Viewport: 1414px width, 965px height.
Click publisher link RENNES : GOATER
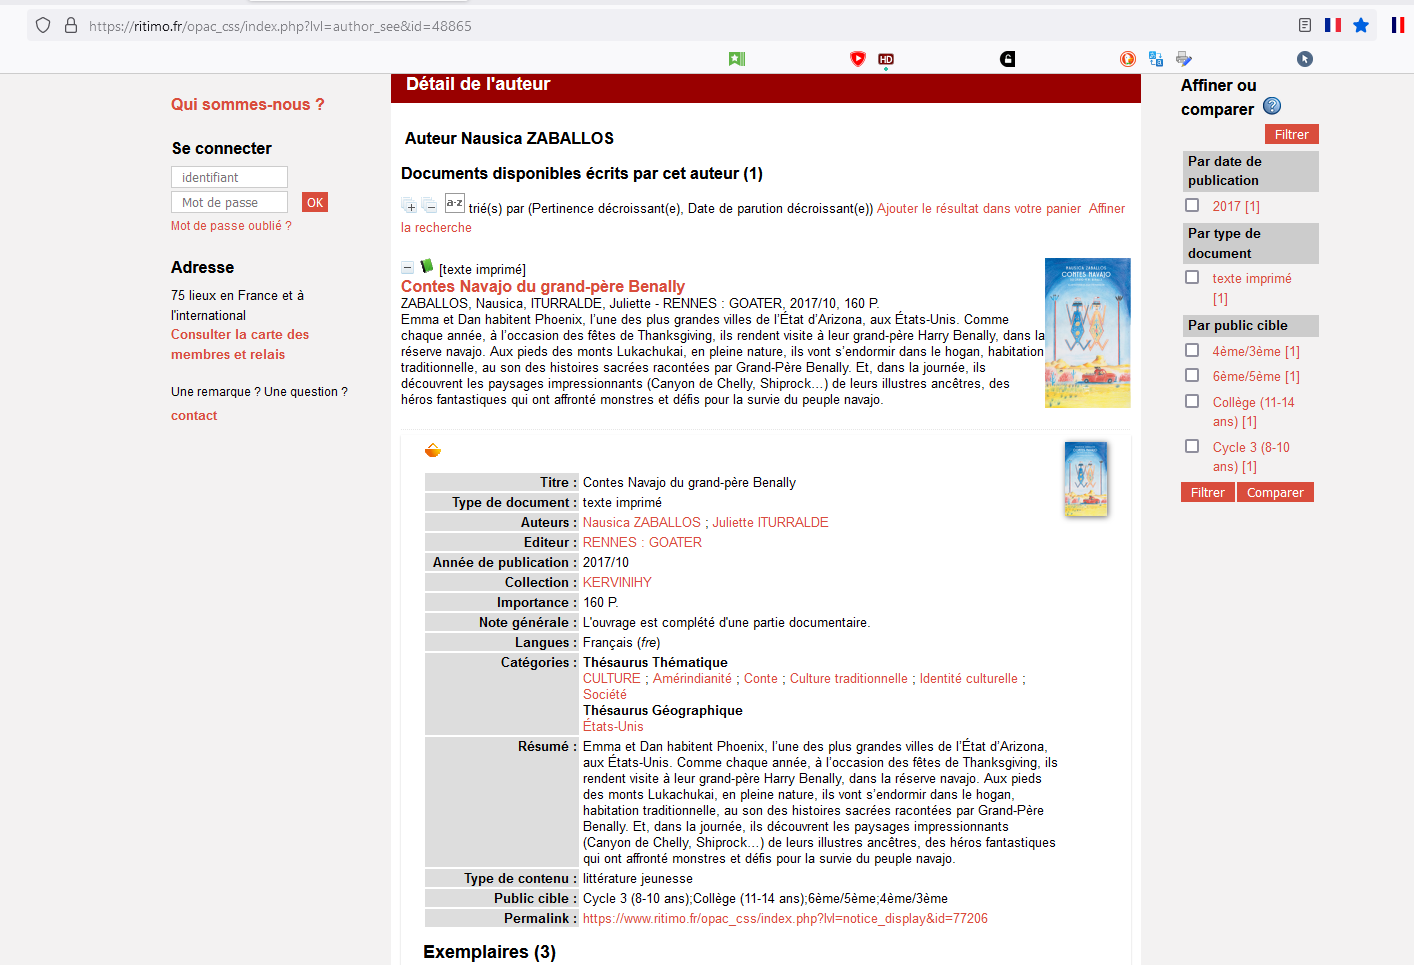click(x=642, y=542)
